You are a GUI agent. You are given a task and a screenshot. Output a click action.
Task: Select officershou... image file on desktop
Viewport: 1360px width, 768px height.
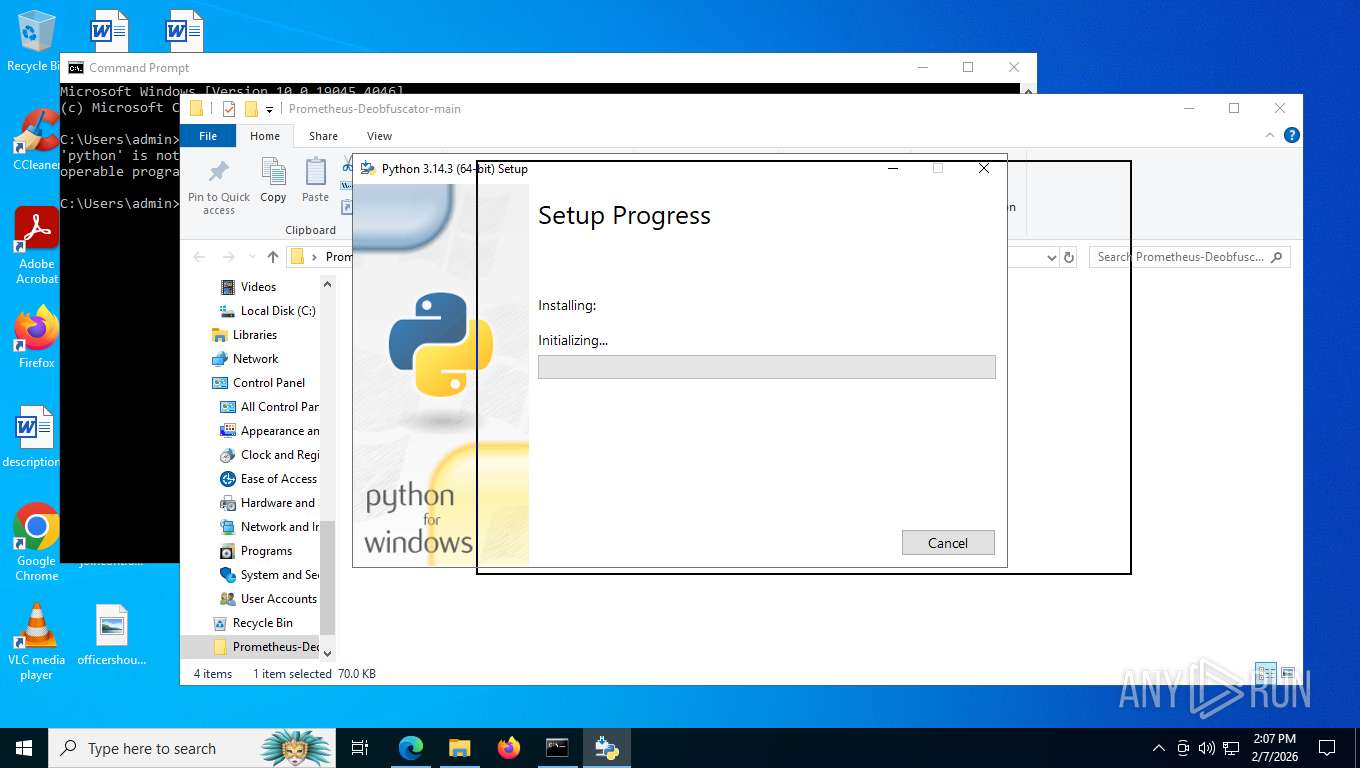112,634
